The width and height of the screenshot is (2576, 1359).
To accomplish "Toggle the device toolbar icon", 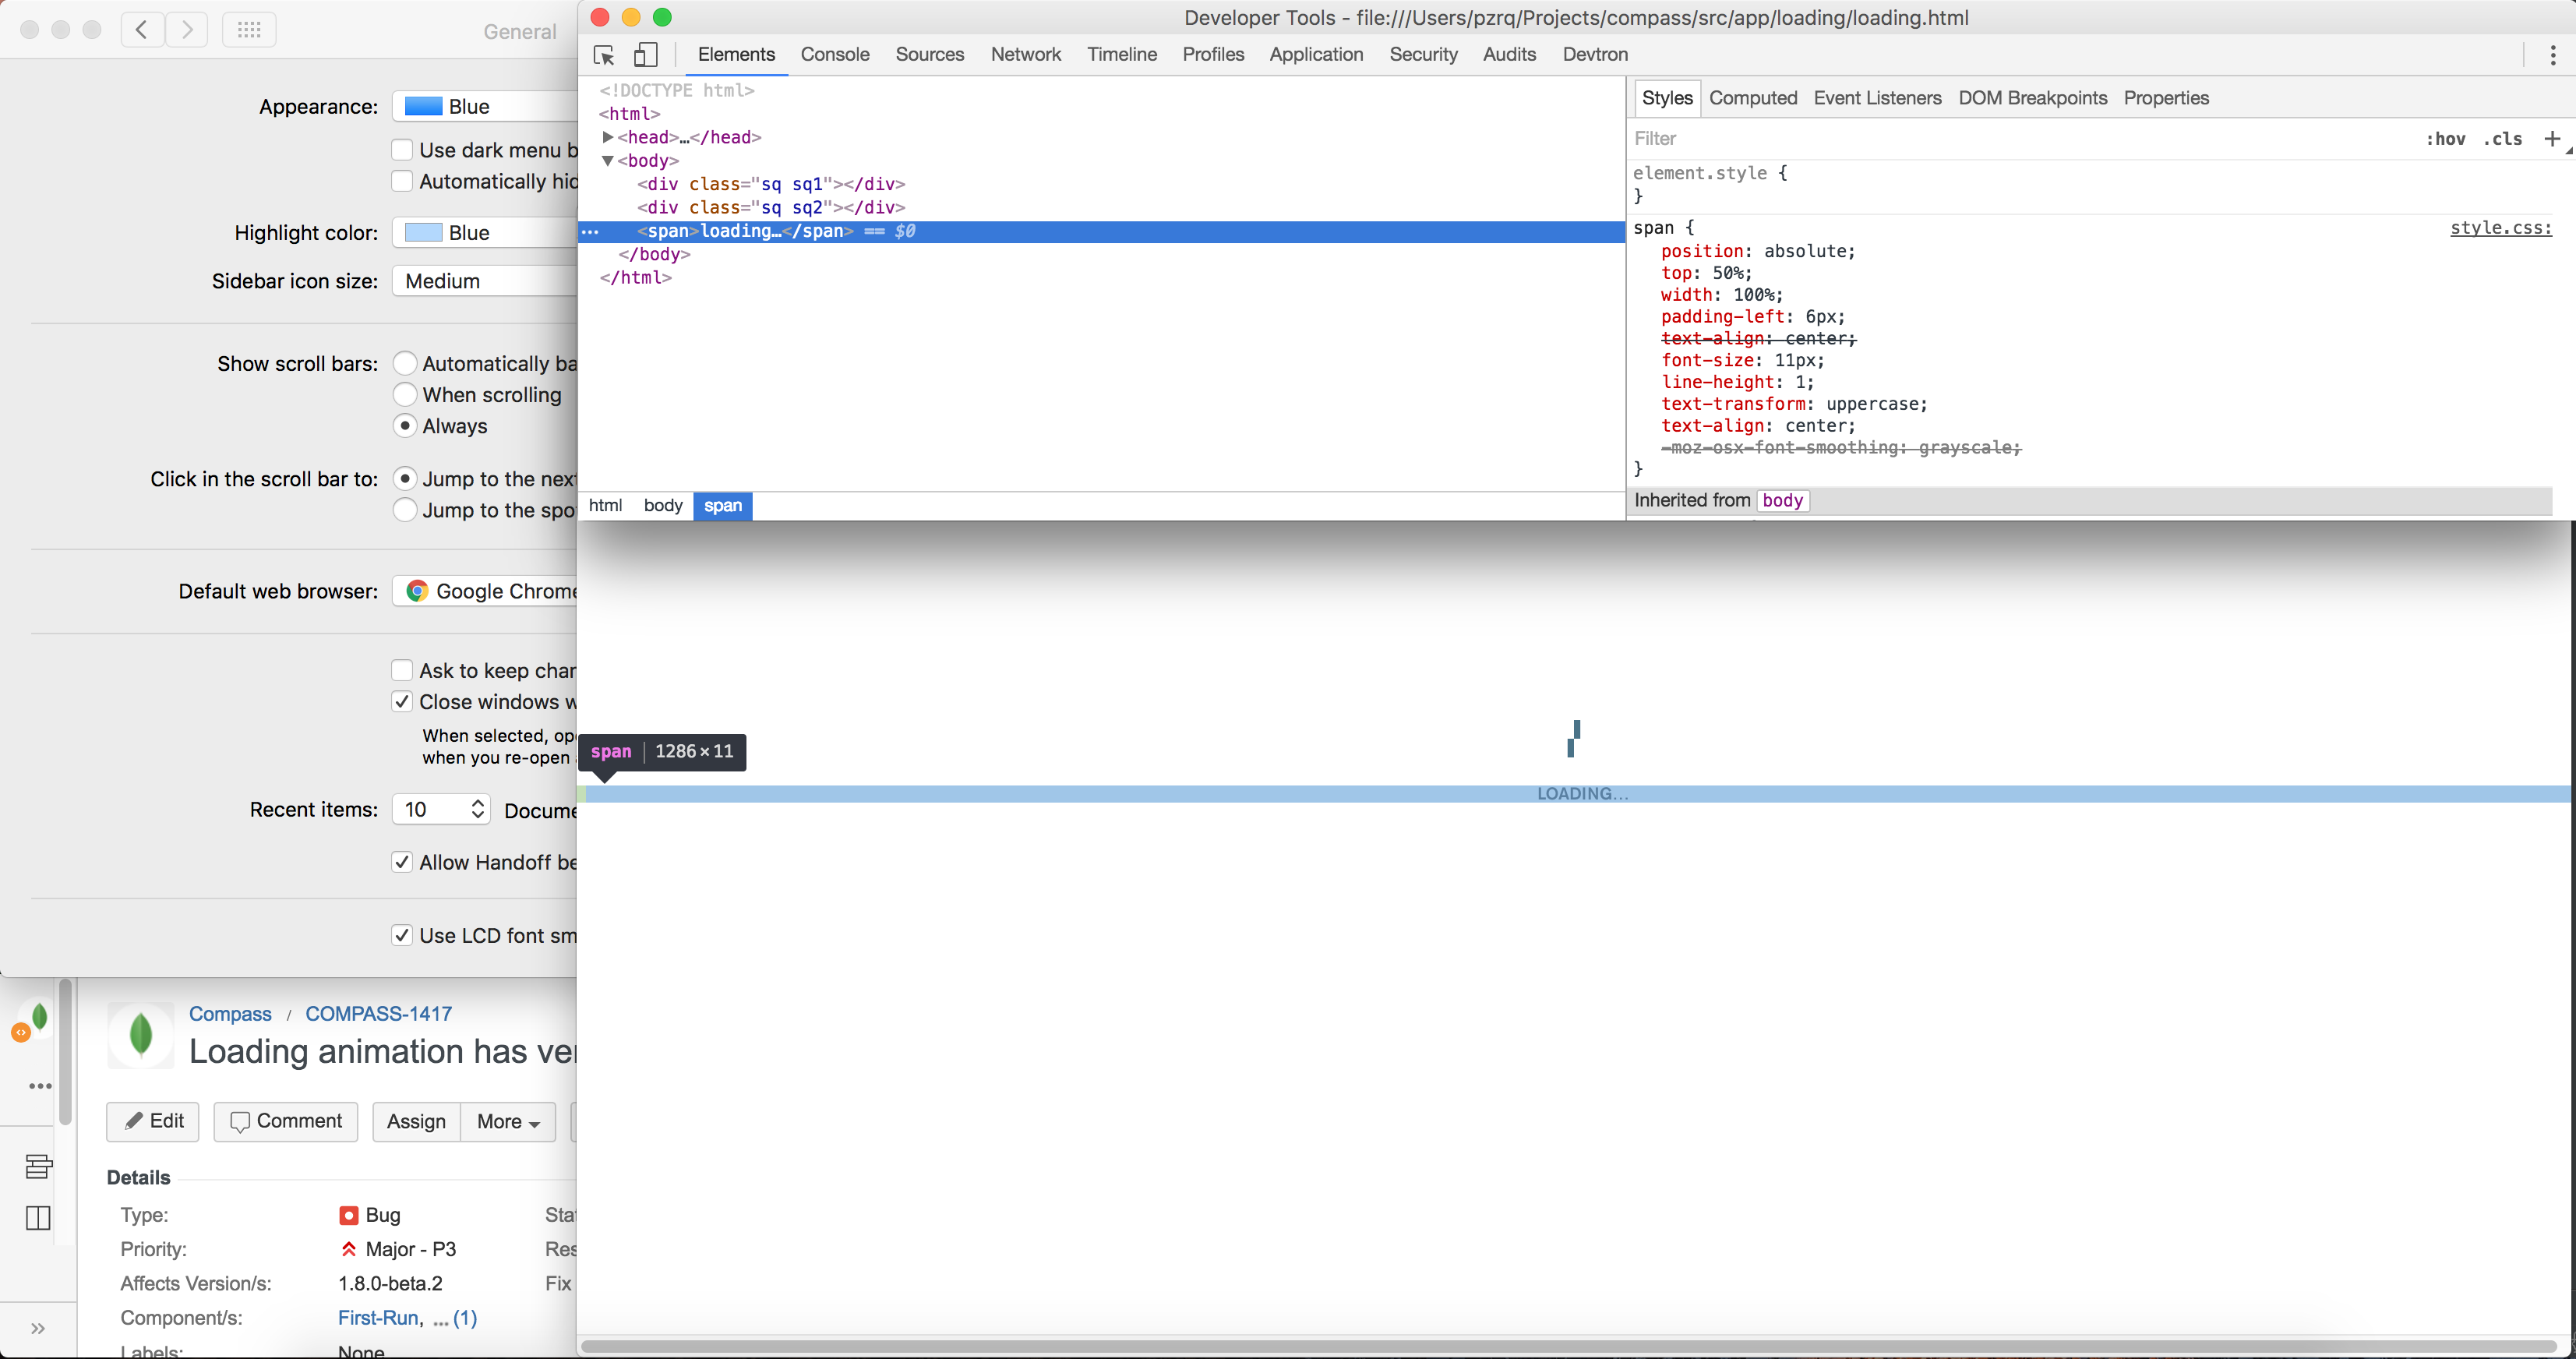I will [646, 55].
